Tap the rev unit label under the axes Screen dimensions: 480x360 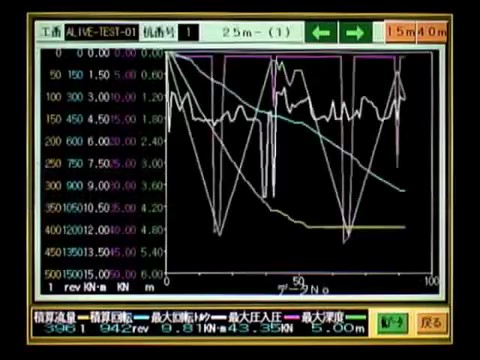click(73, 287)
